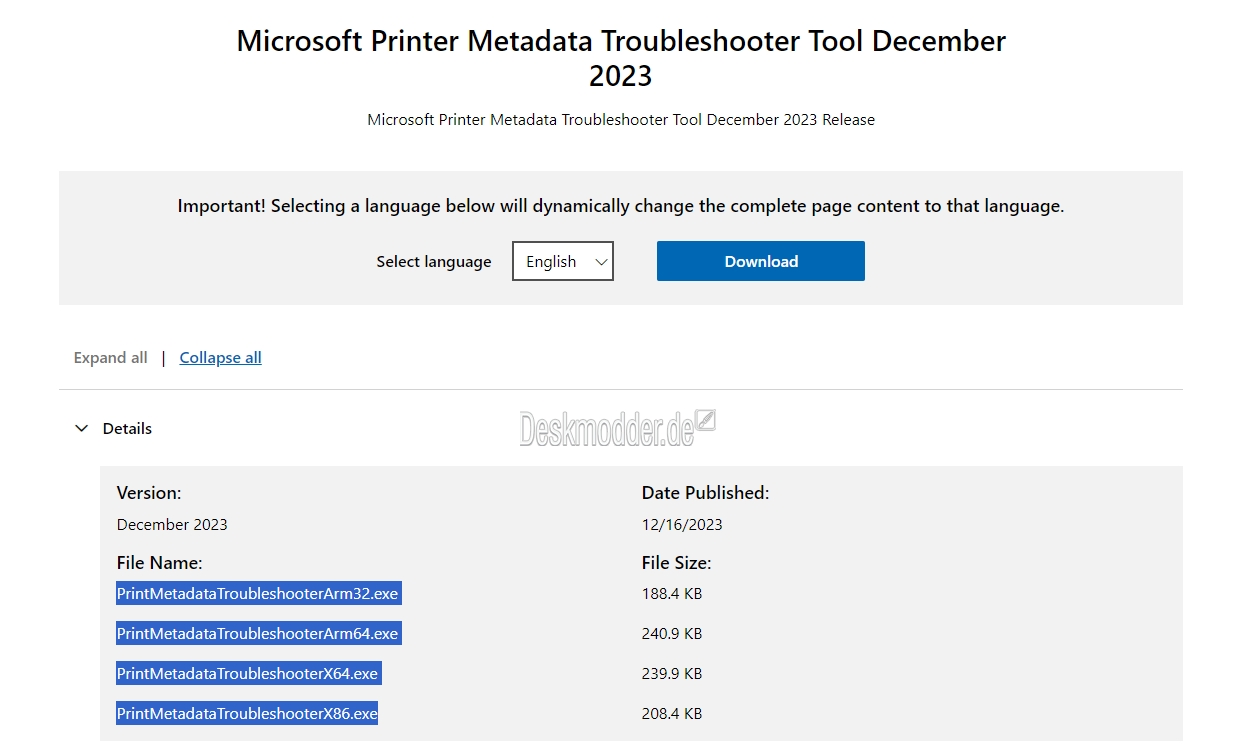Image resolution: width=1237 pixels, height=756 pixels.
Task: Click the December 2023 Release subtitle
Action: 621,119
